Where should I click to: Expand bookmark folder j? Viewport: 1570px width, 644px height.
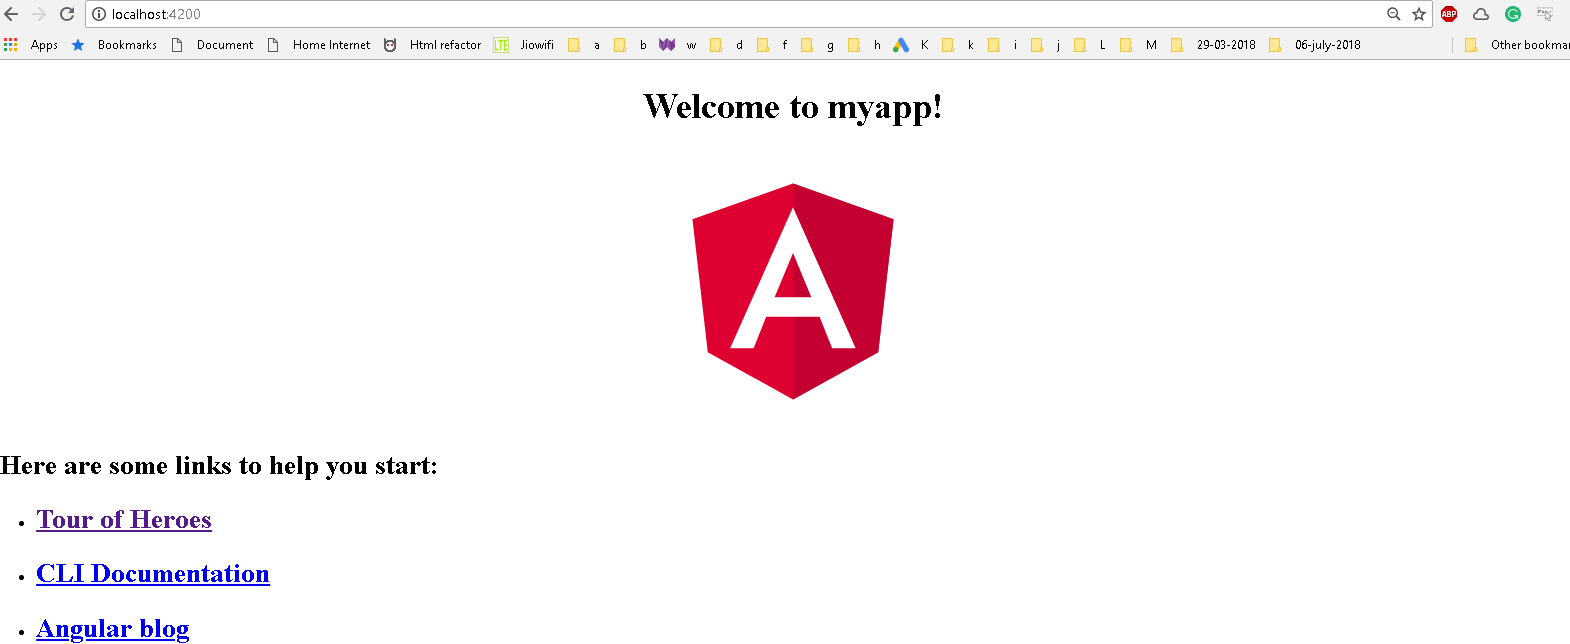coord(1045,45)
